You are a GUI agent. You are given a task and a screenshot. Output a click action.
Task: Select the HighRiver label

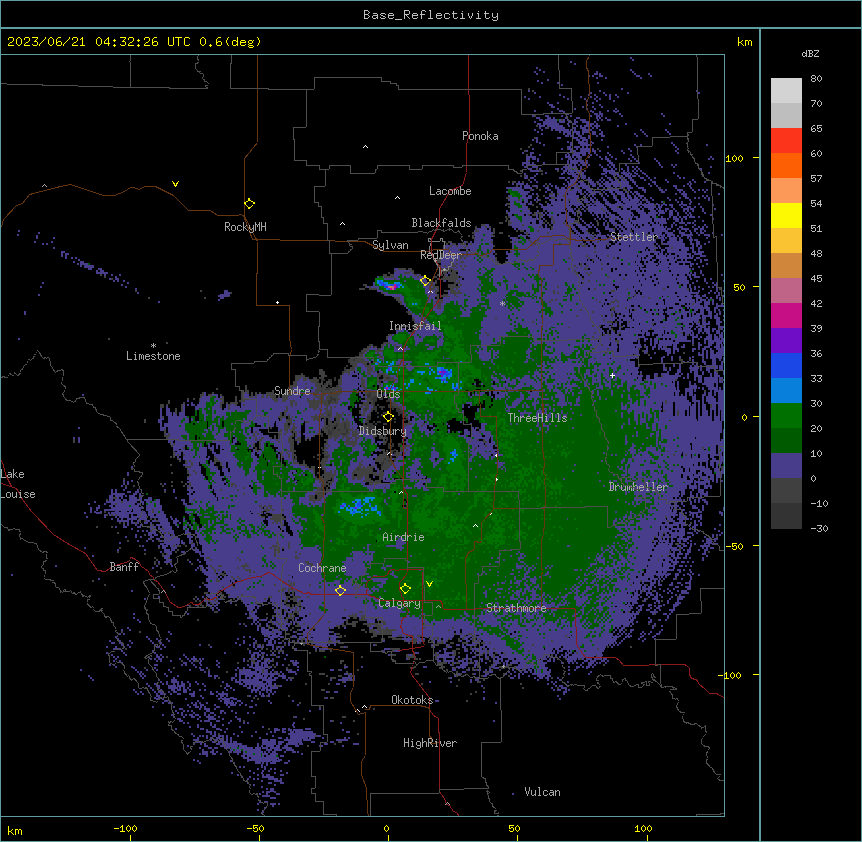click(430, 743)
